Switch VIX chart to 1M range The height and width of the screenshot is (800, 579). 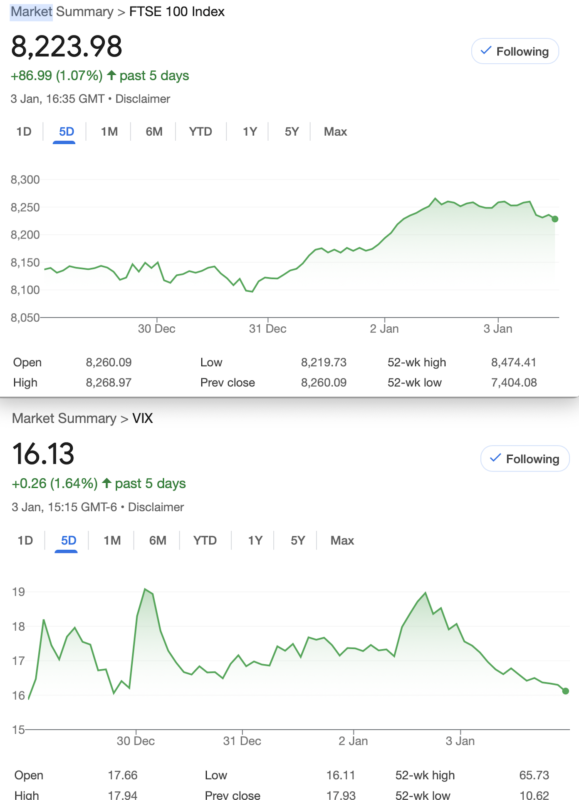tap(112, 540)
